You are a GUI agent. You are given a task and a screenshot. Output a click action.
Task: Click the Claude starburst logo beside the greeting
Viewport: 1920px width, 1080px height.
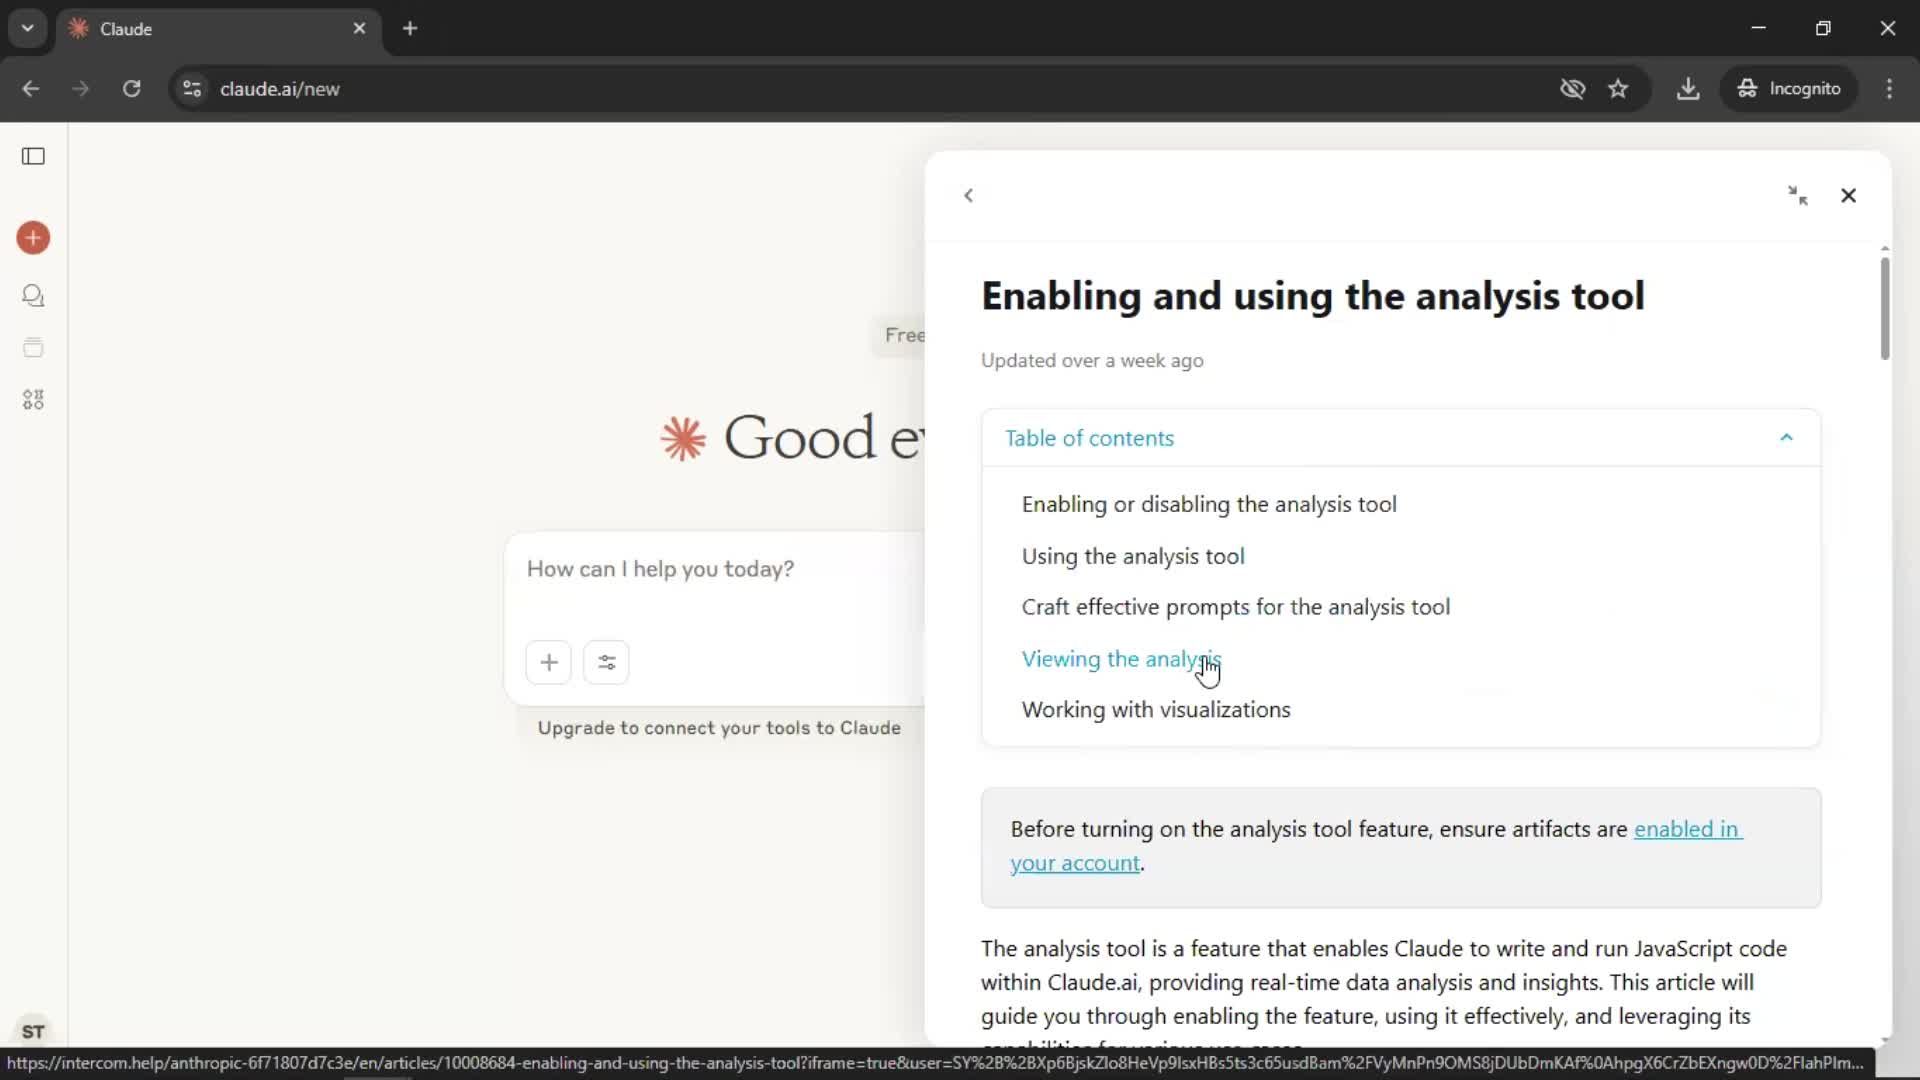click(684, 440)
